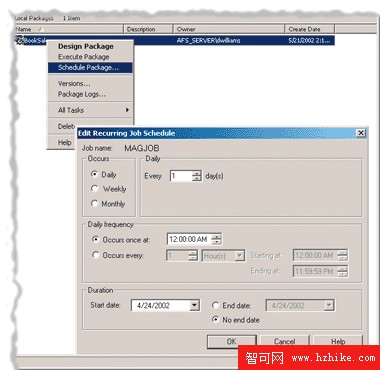Select the Monthly occurrence radio button

tap(95, 203)
